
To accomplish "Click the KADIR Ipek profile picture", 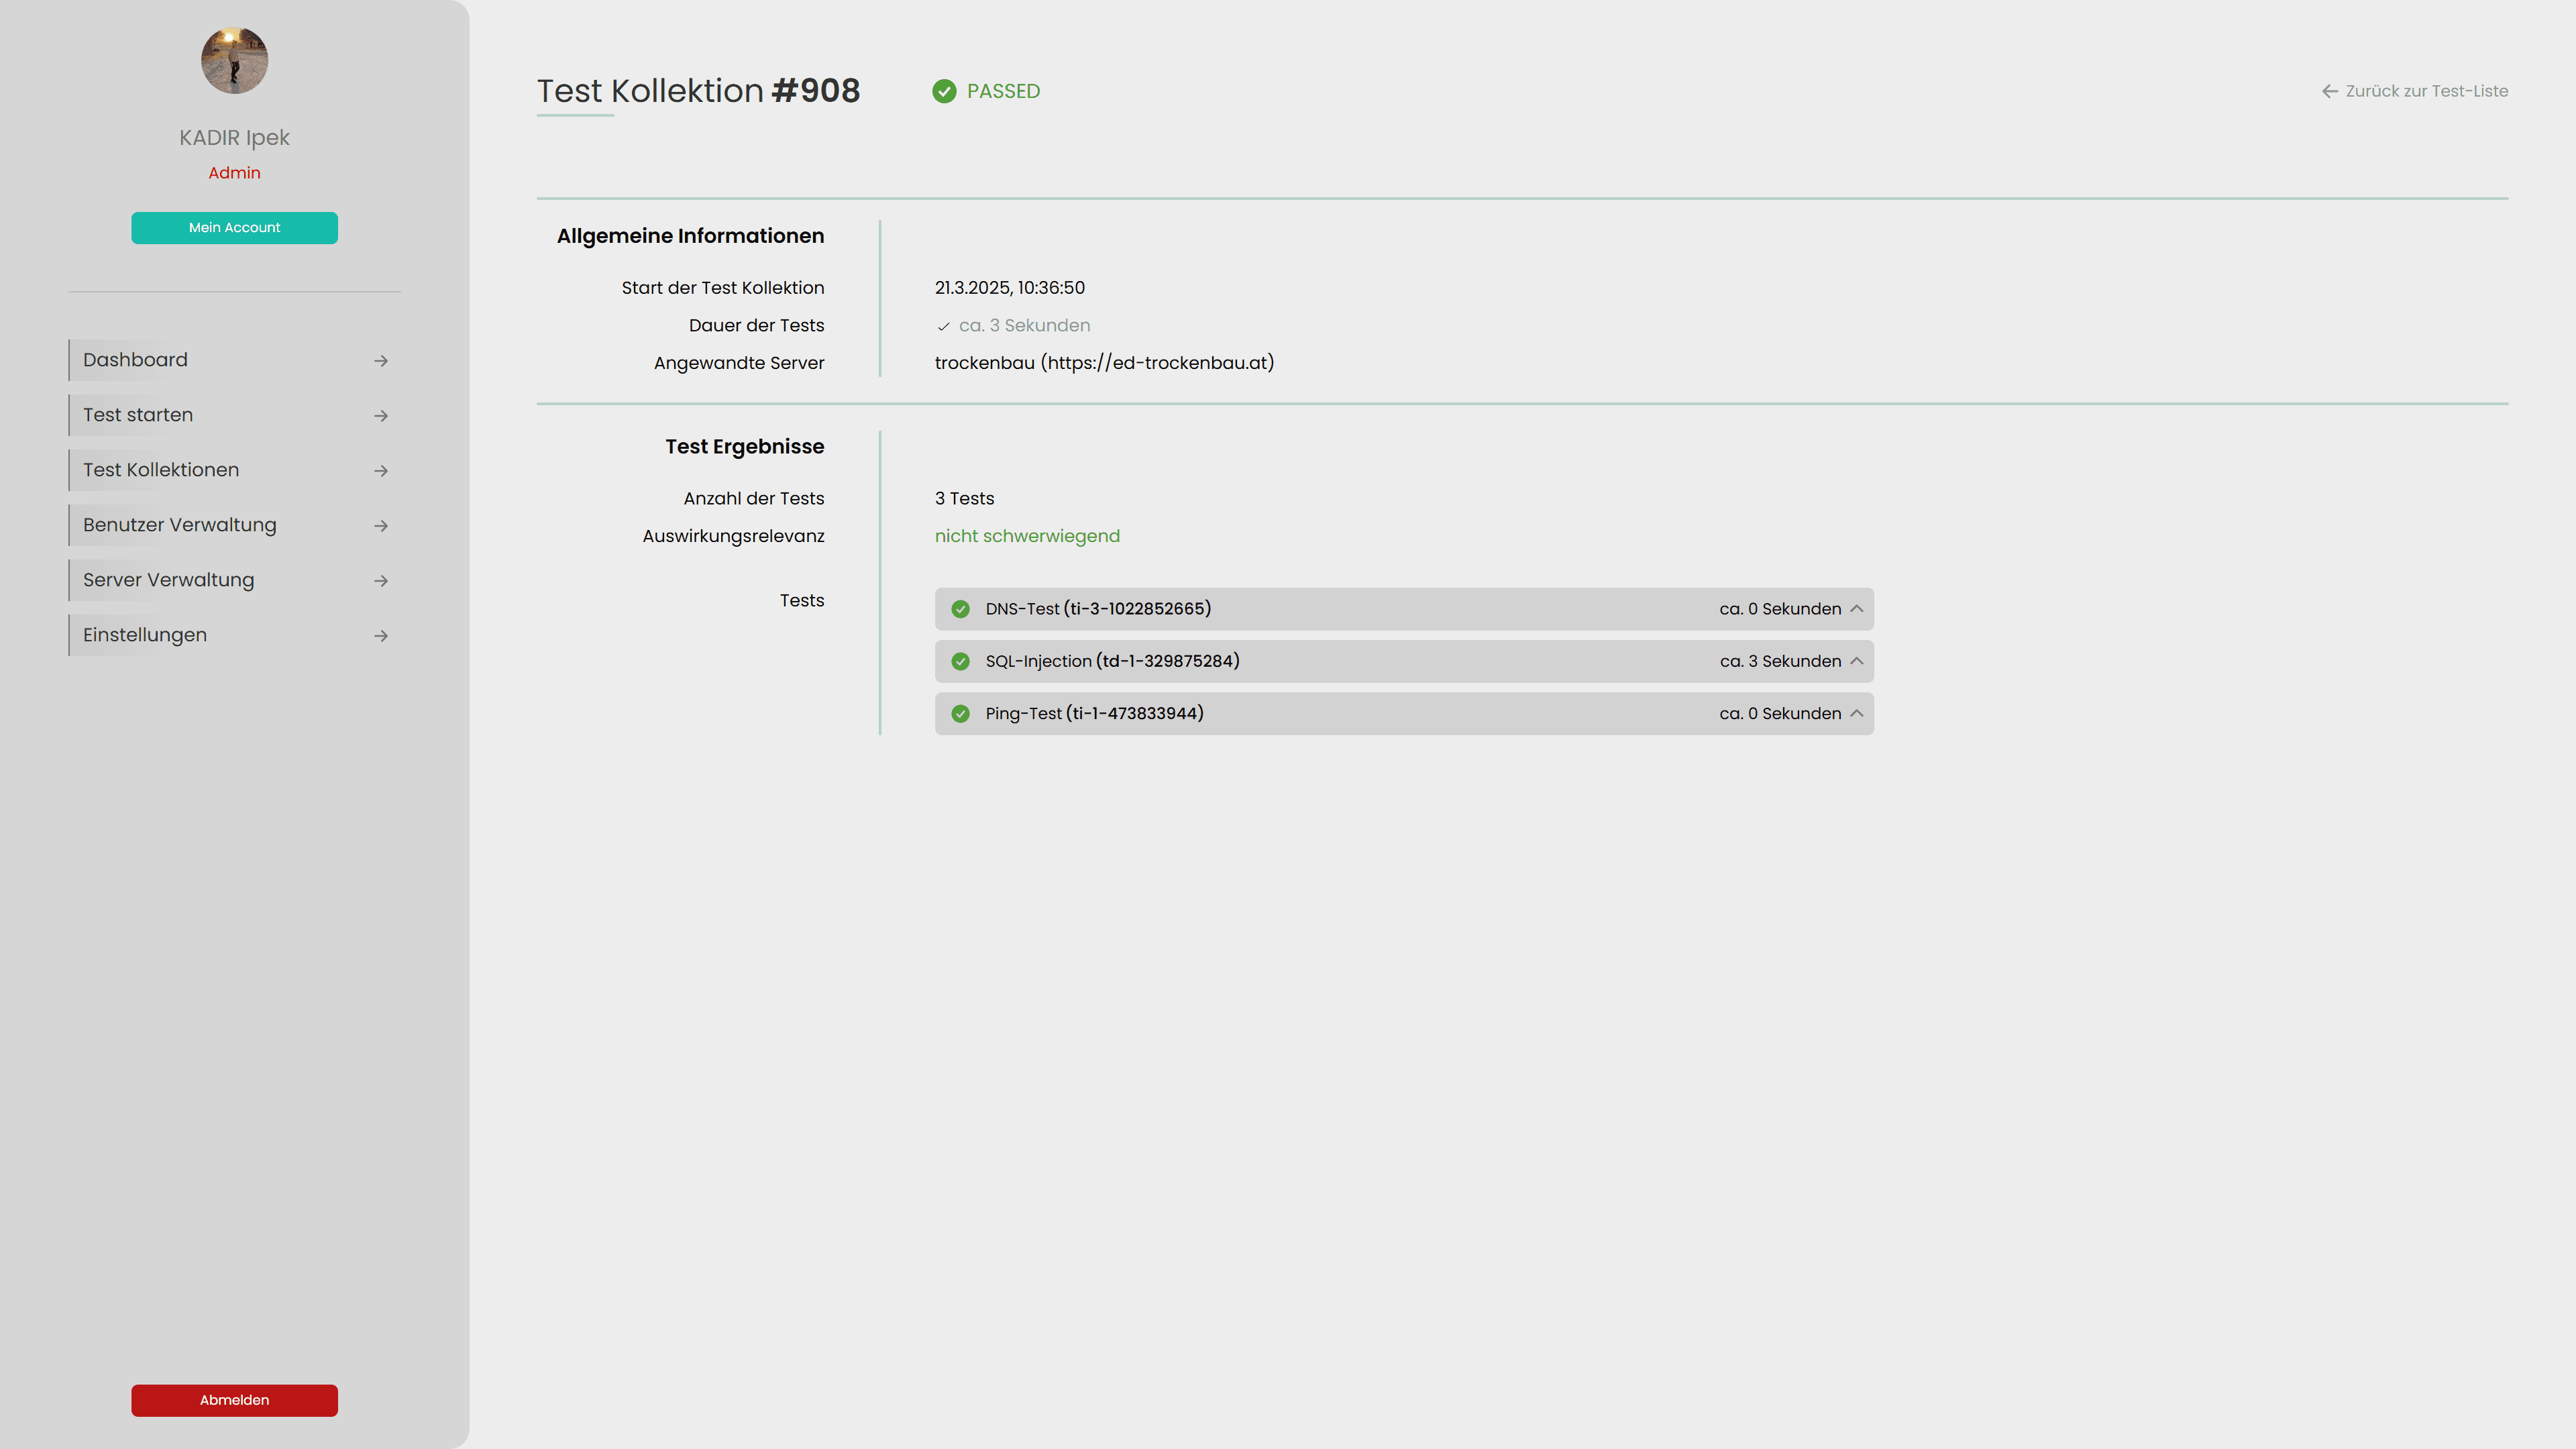I will [234, 60].
